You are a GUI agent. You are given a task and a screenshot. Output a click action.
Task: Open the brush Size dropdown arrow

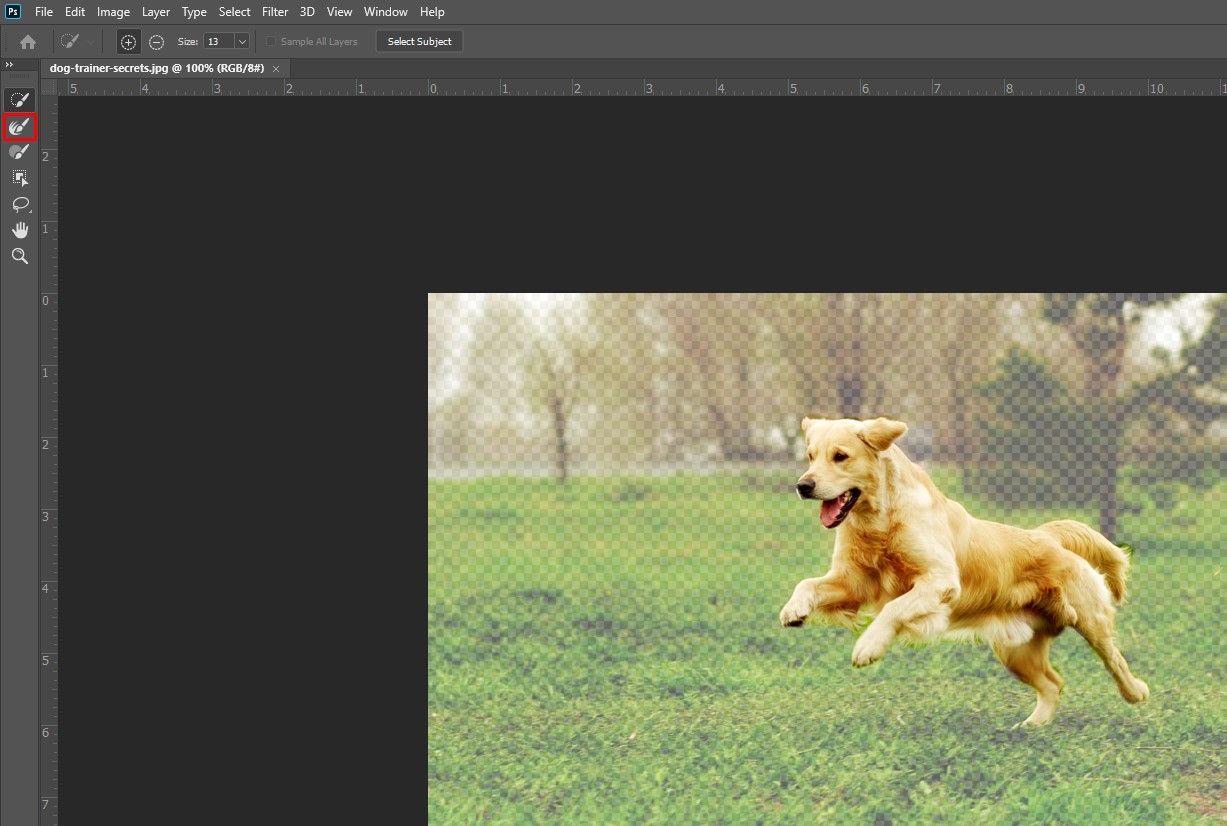click(x=241, y=42)
